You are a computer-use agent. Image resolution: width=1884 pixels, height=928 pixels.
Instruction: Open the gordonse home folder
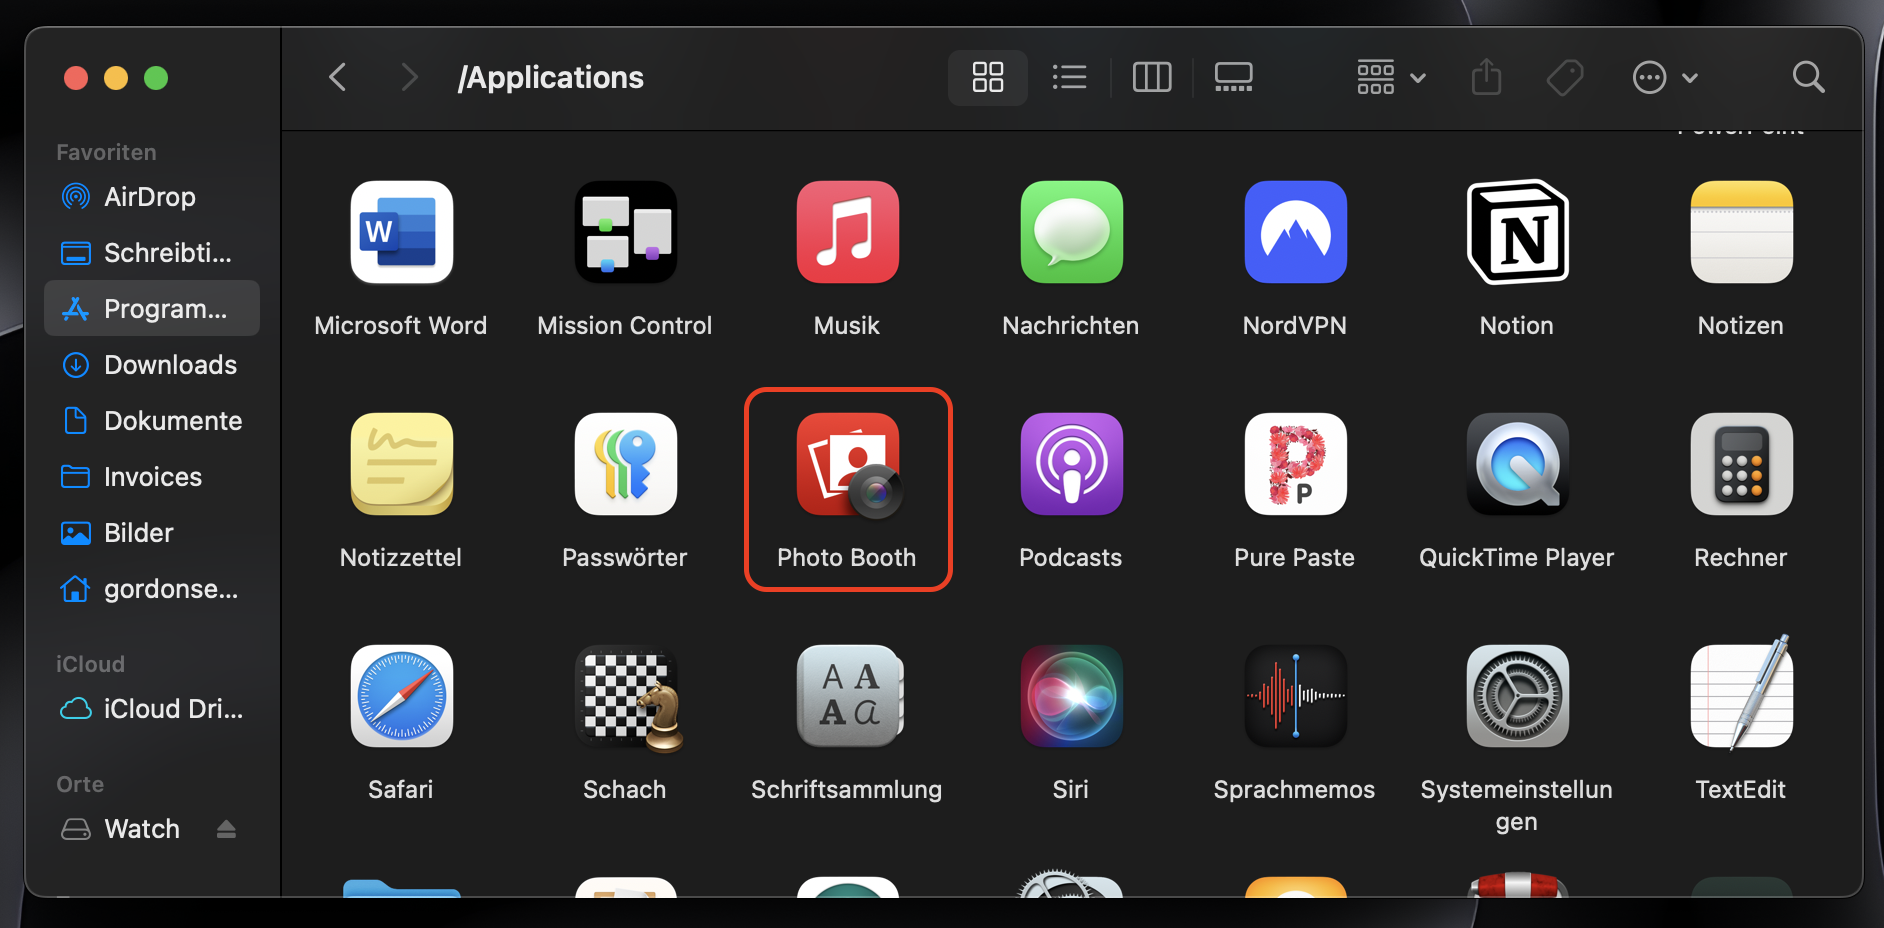152,589
